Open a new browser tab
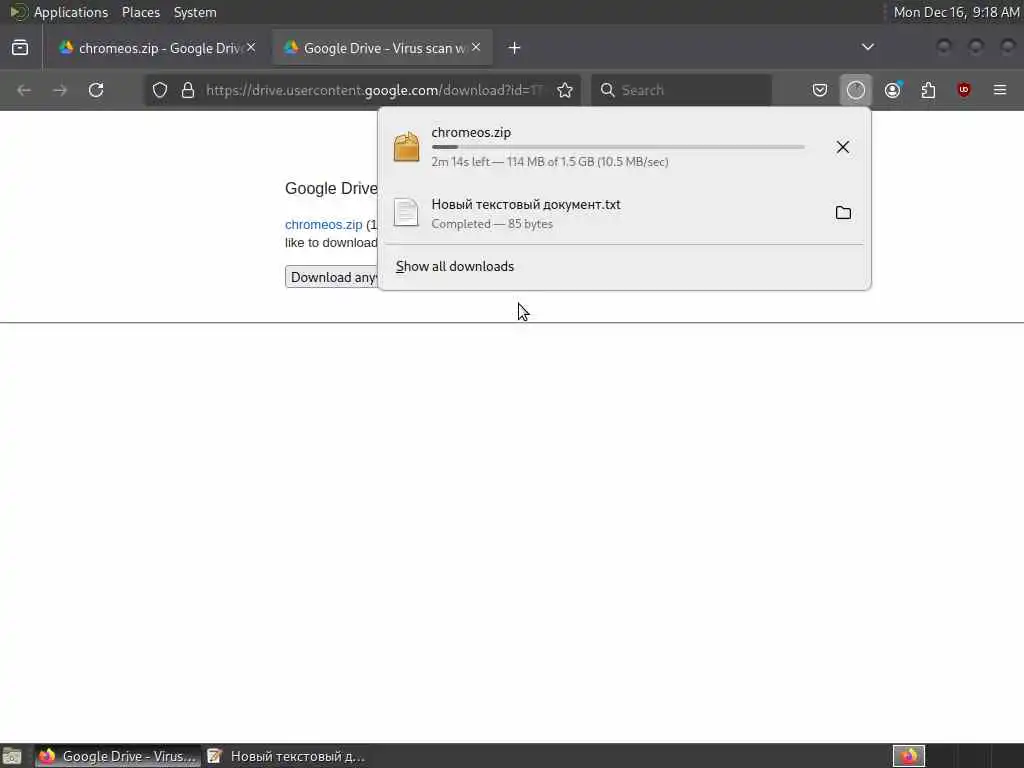 point(515,48)
